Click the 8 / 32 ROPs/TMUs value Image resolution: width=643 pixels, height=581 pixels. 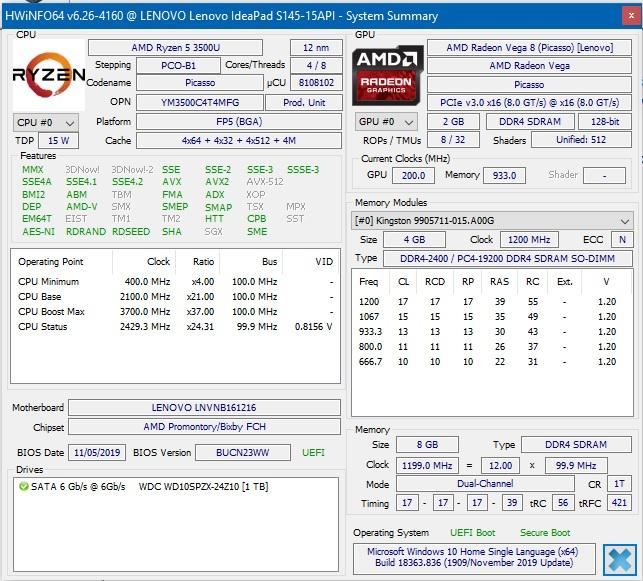click(453, 140)
